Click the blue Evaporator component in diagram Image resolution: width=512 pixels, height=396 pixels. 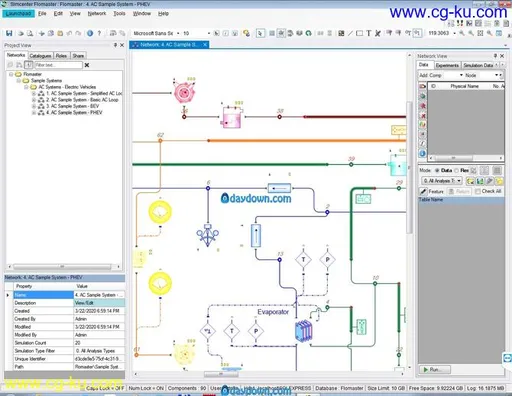click(303, 331)
